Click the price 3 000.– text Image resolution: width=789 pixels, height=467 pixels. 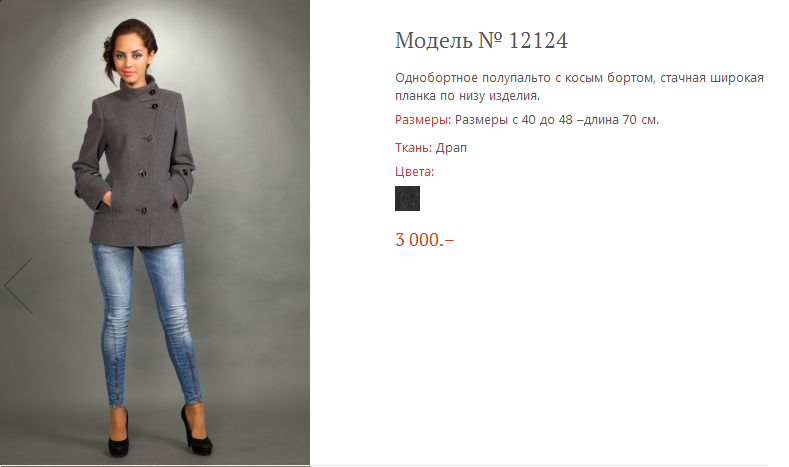click(x=424, y=240)
